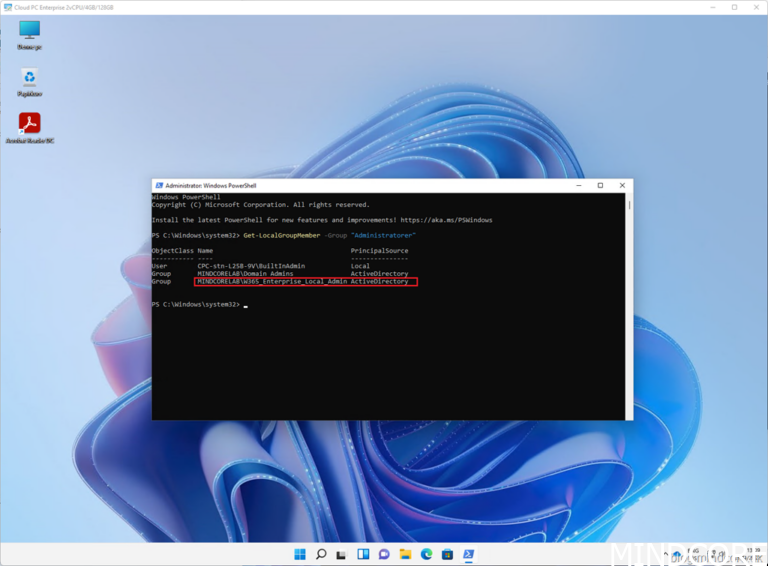Click the PowerShell title bar system icon
Screen dimensions: 768x566
[x=158, y=185]
